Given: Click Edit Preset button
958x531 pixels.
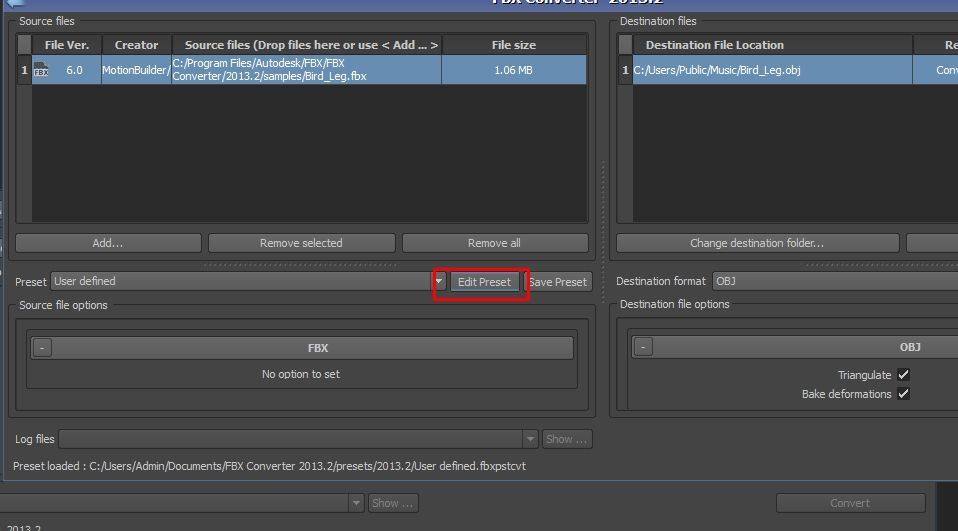Looking at the screenshot, I should pos(484,282).
